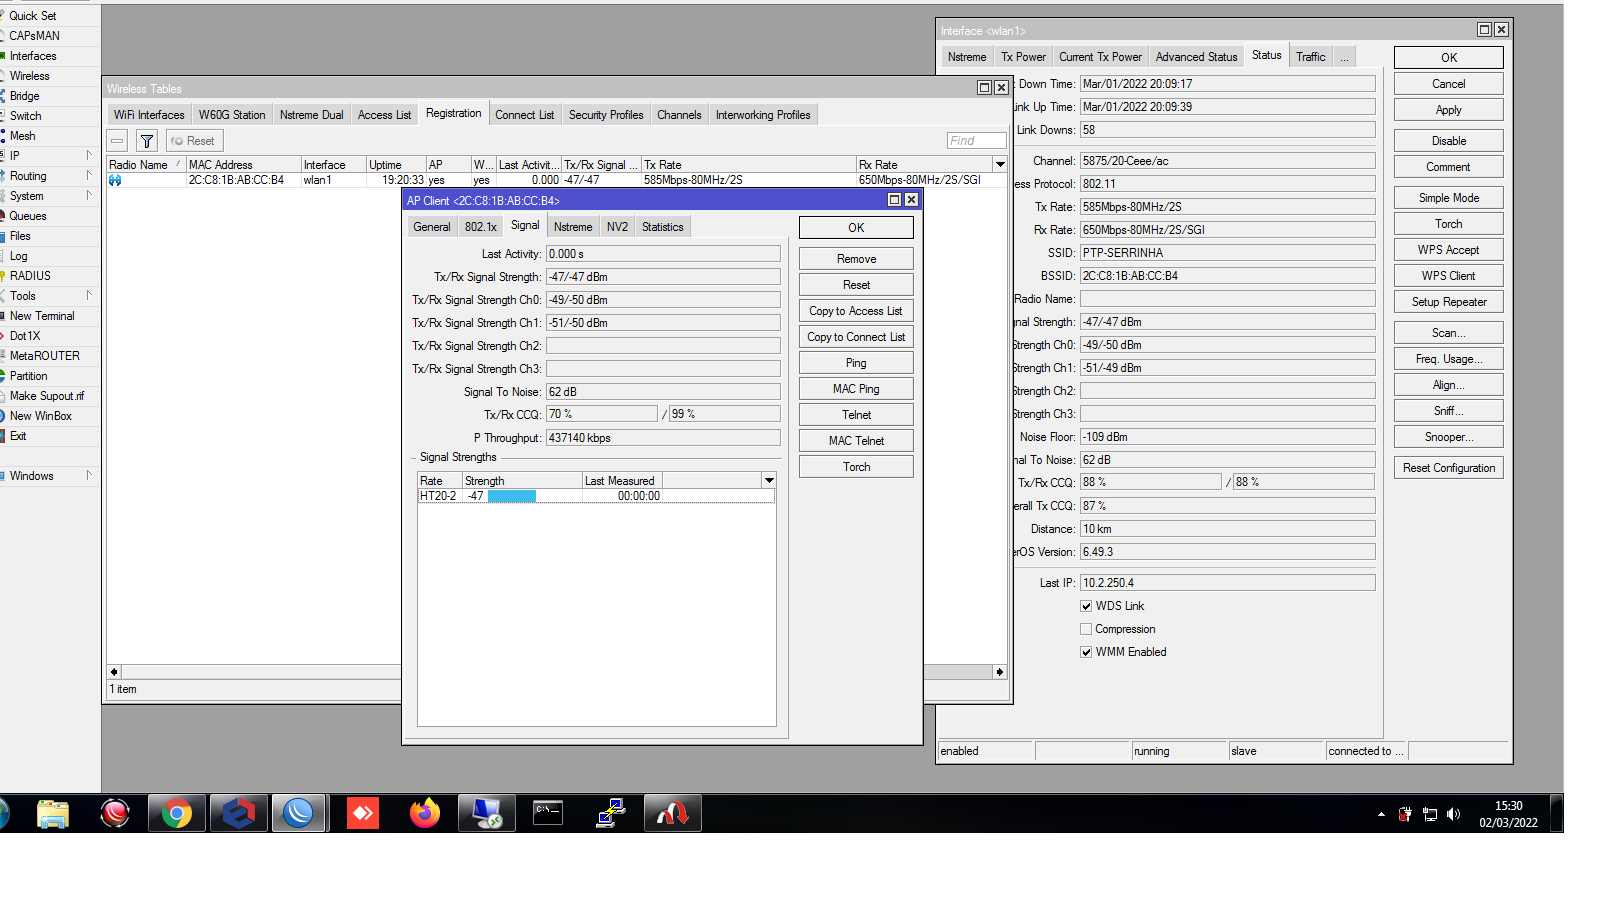1600x900 pixels.
Task: Switch to the Statistics tab in AP Client
Action: 662,227
